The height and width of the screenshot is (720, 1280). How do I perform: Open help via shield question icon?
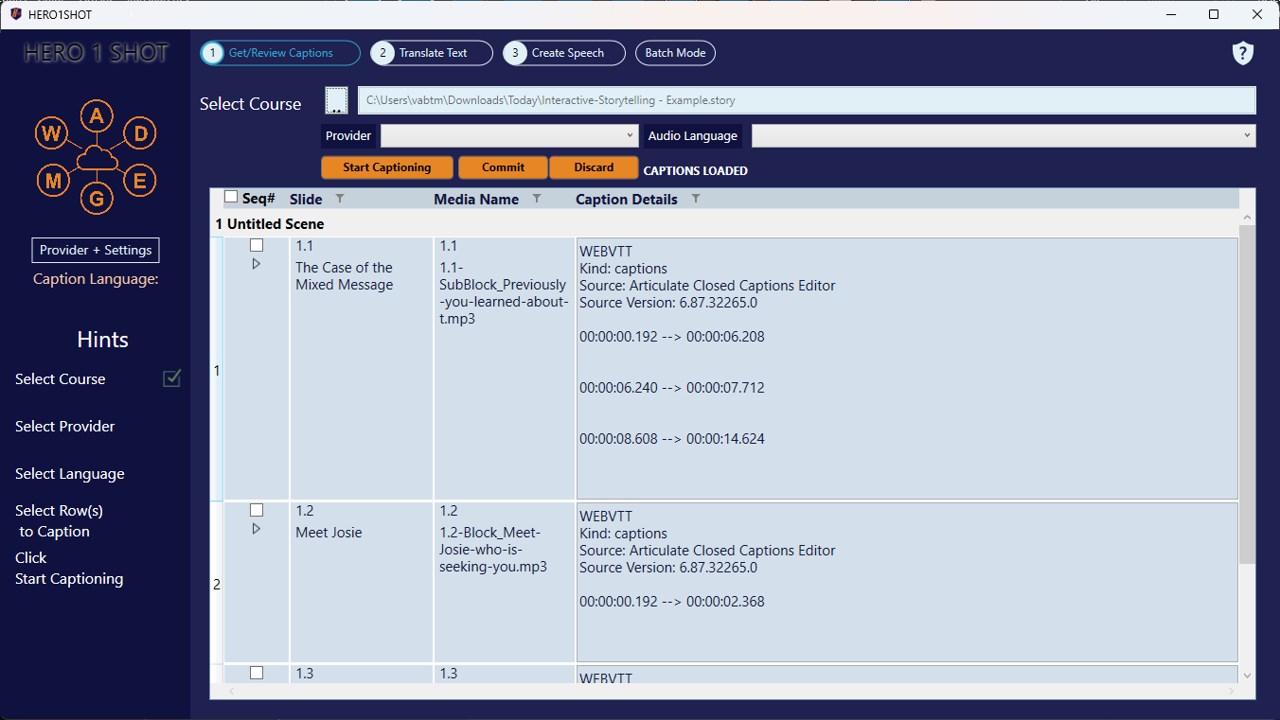tap(1242, 53)
